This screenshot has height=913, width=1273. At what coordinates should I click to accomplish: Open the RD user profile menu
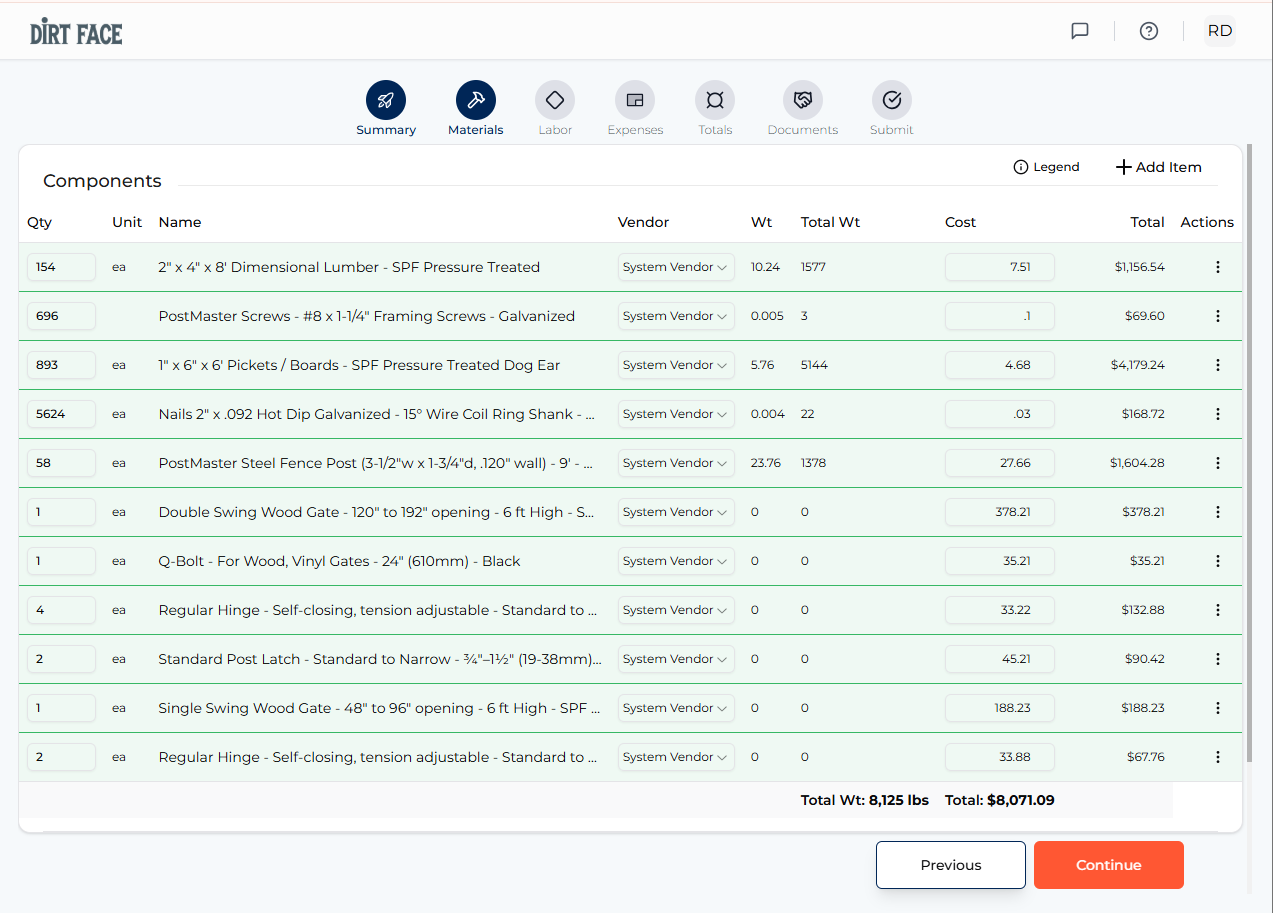1220,31
